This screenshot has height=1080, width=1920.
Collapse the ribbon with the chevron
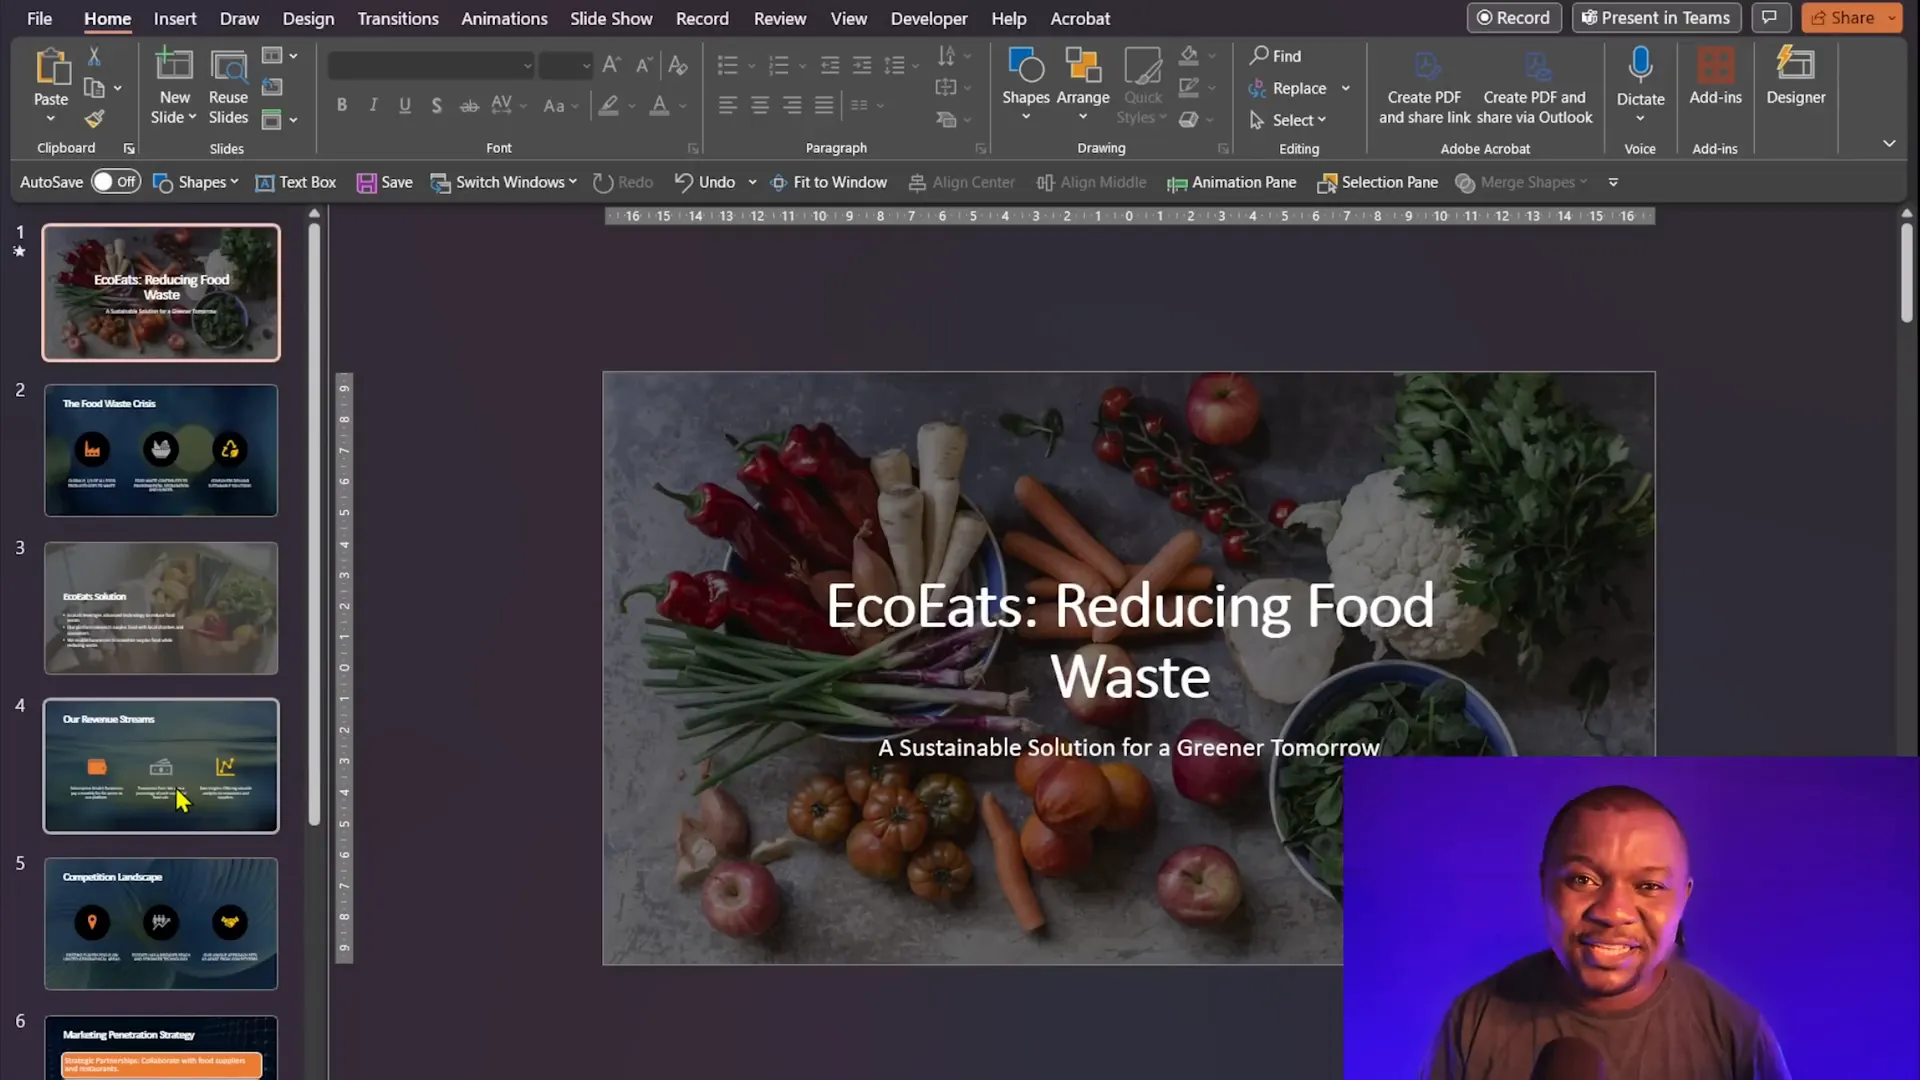pos(1889,143)
